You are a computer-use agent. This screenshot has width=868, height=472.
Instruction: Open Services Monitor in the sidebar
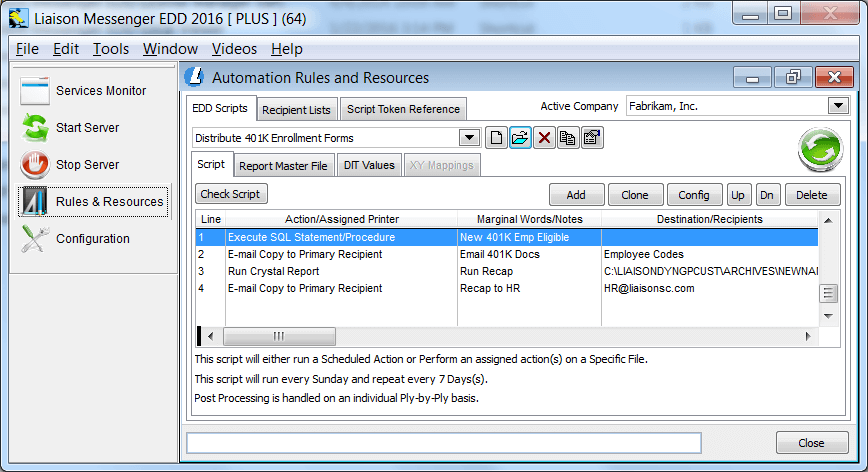(100, 91)
